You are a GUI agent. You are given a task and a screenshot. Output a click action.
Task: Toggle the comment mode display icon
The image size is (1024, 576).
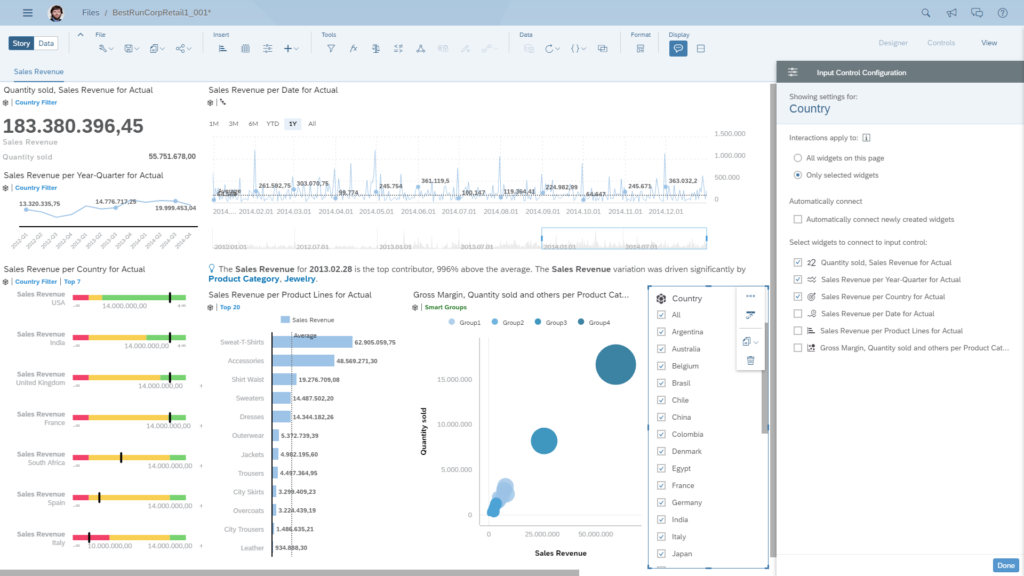tap(678, 48)
